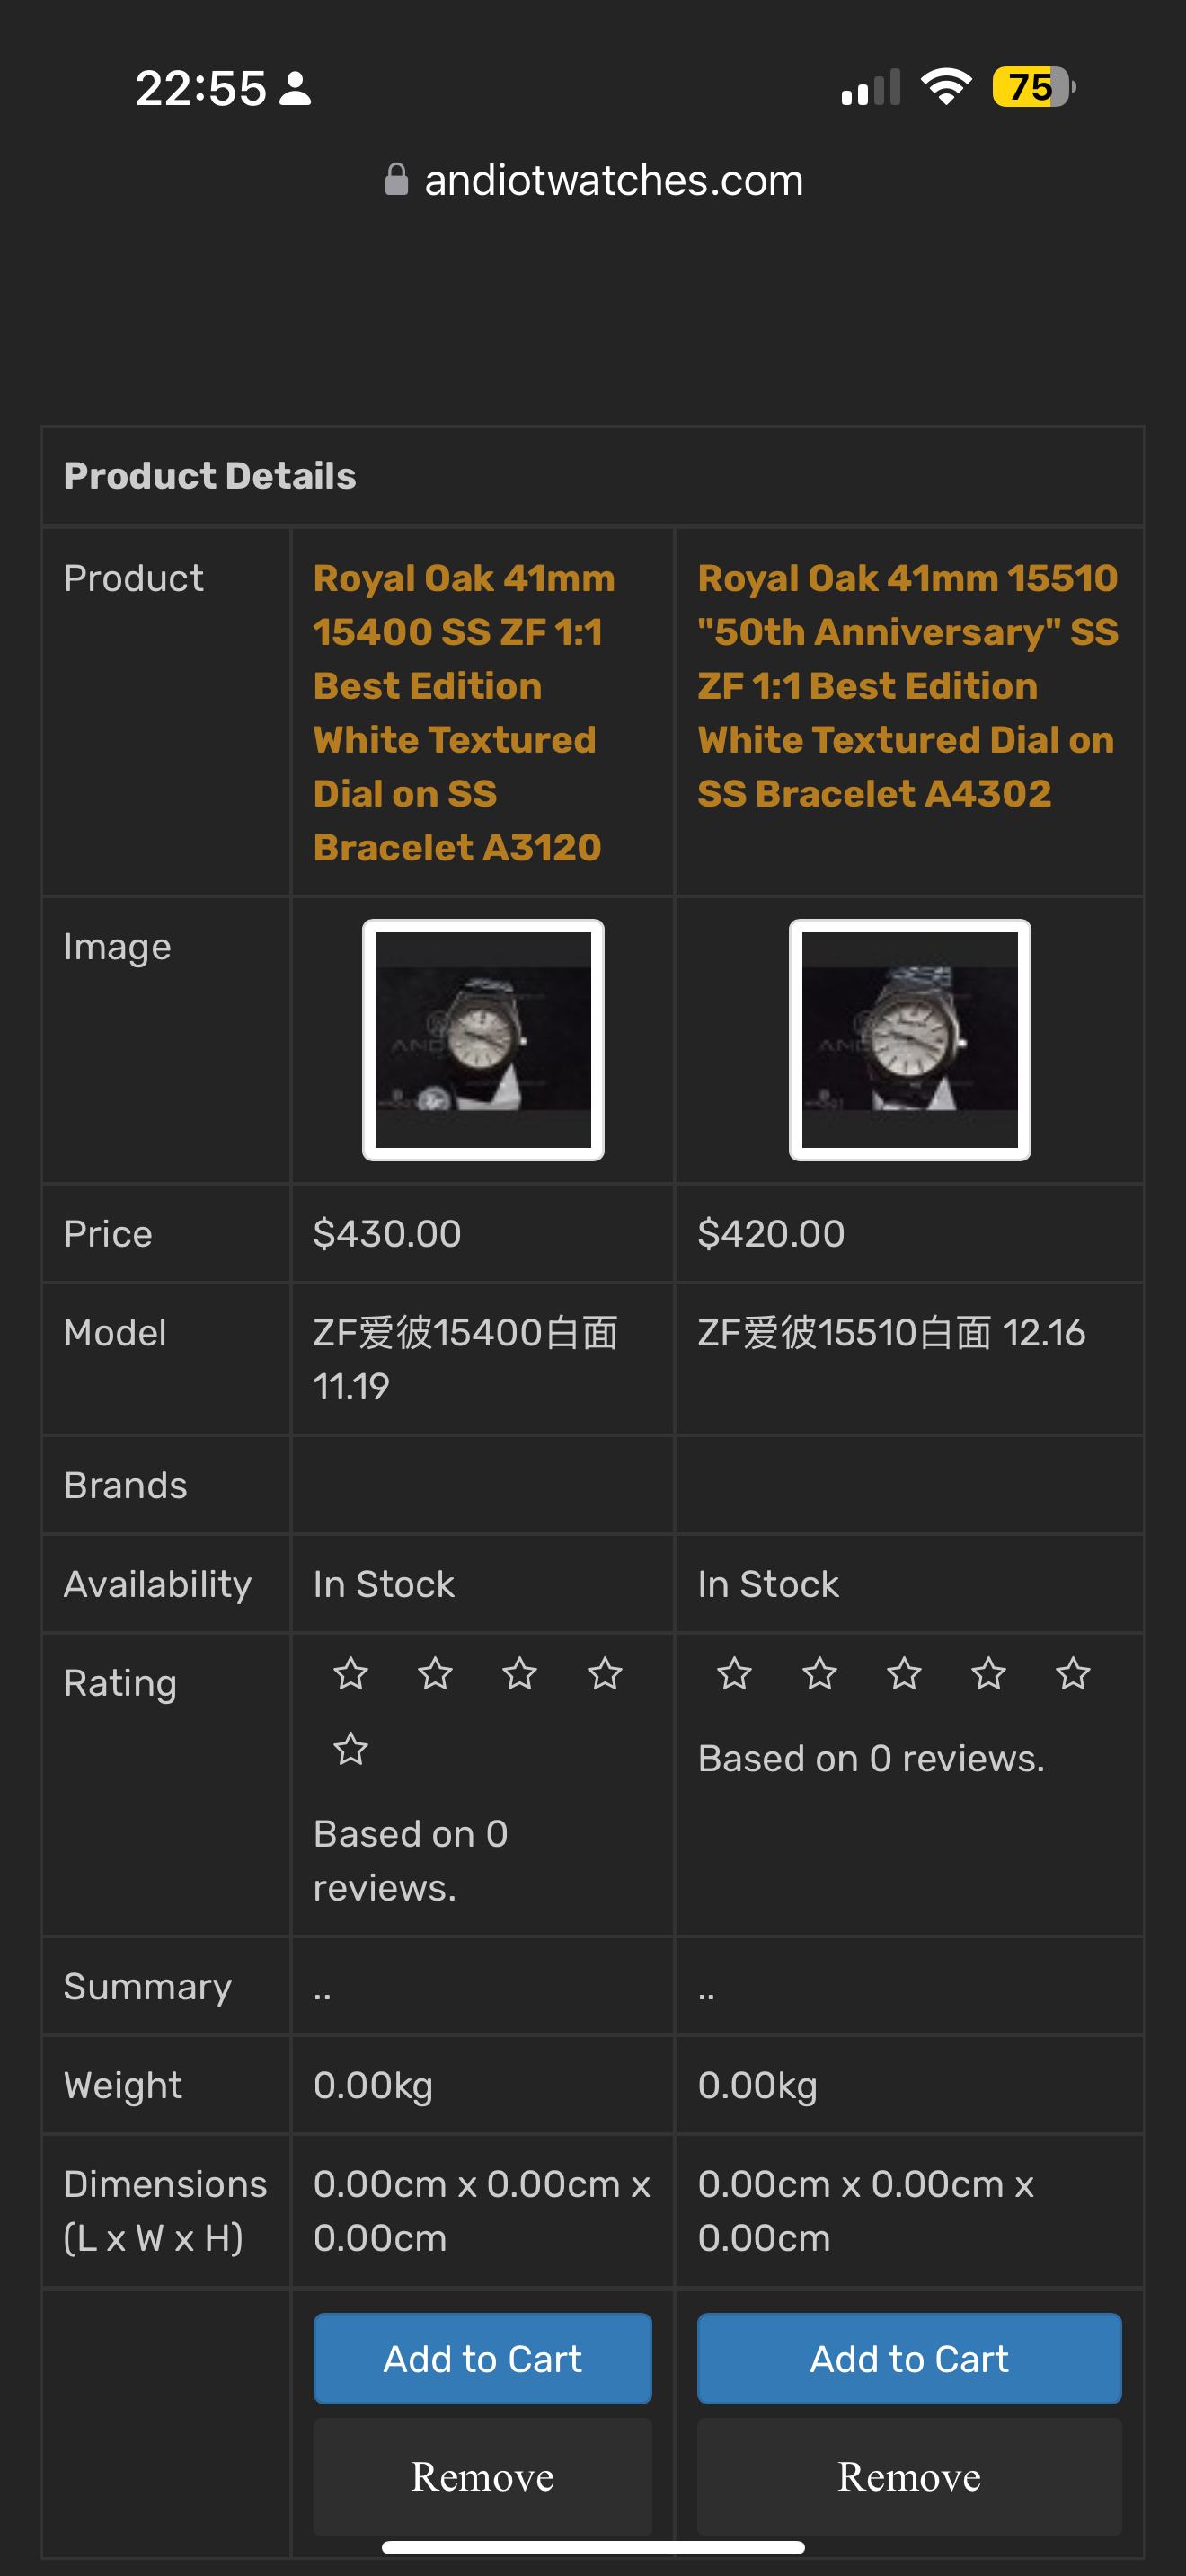Click last star in Royal Oak 15510 rating
Image resolution: width=1186 pixels, height=2576 pixels.
pos(1073,1673)
